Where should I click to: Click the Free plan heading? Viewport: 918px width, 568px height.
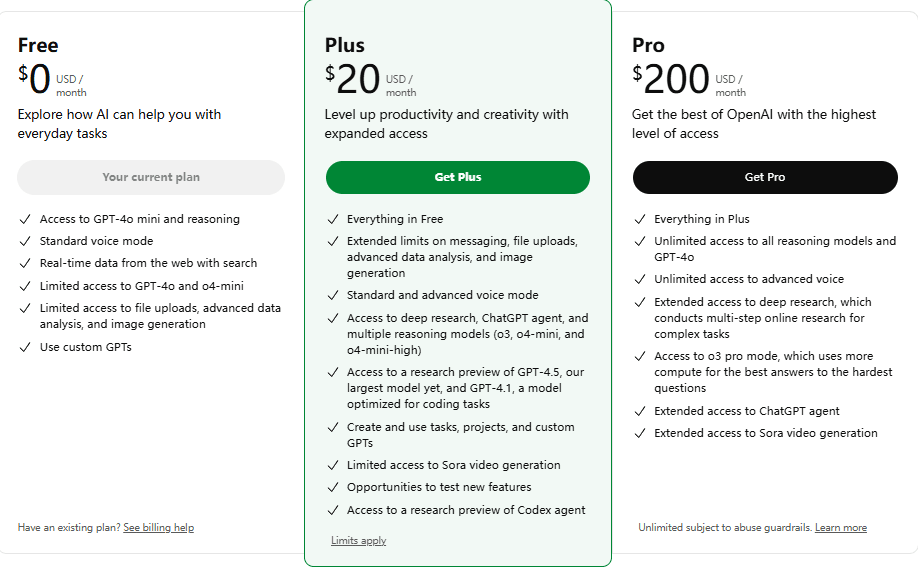coord(38,45)
